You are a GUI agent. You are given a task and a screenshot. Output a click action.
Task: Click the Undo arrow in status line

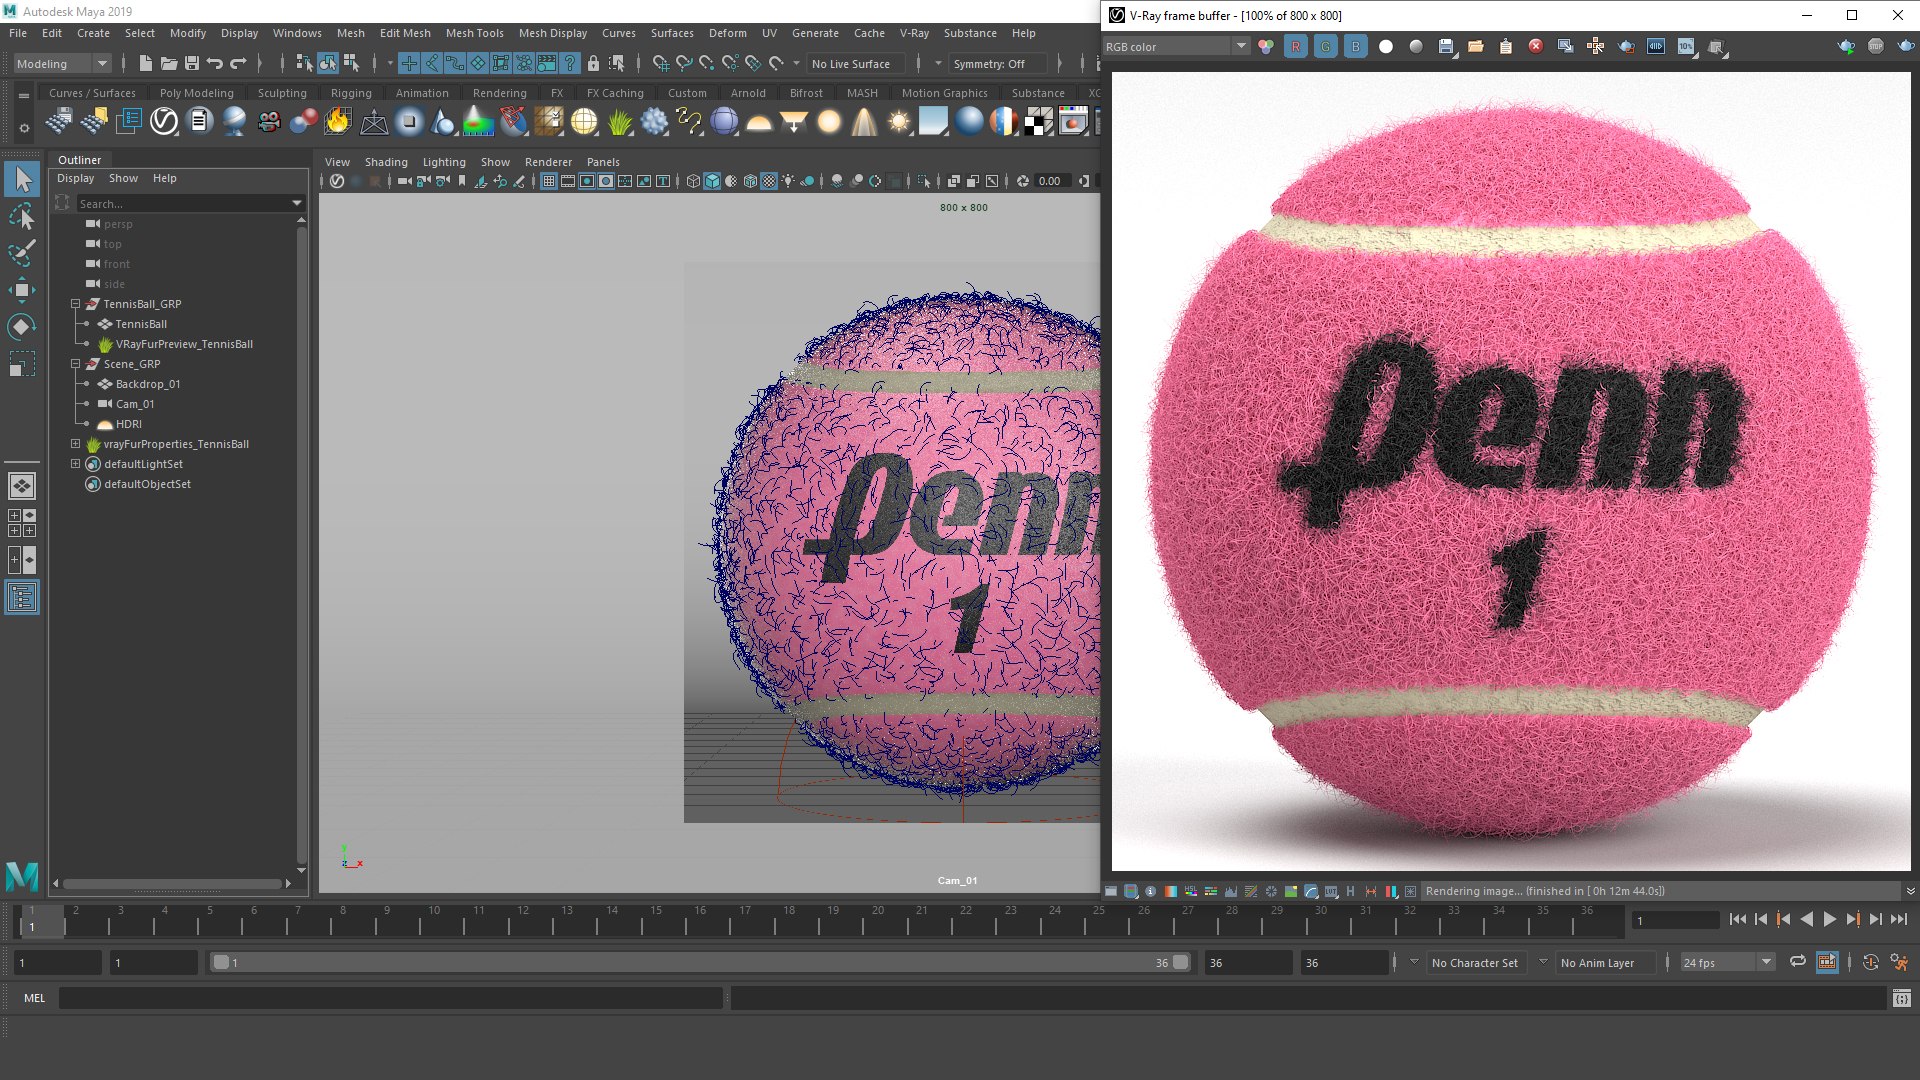[x=215, y=63]
